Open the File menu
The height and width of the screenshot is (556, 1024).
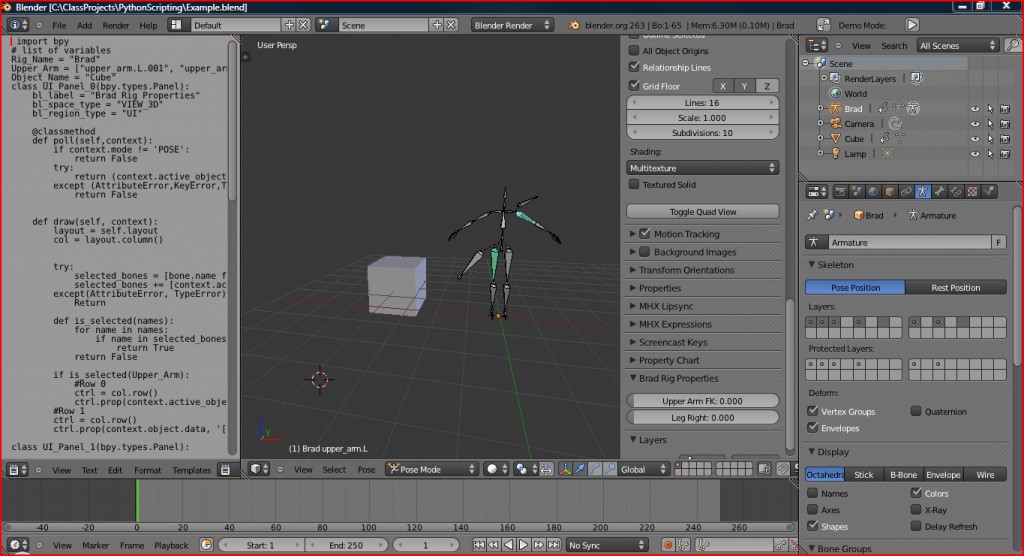coord(59,25)
